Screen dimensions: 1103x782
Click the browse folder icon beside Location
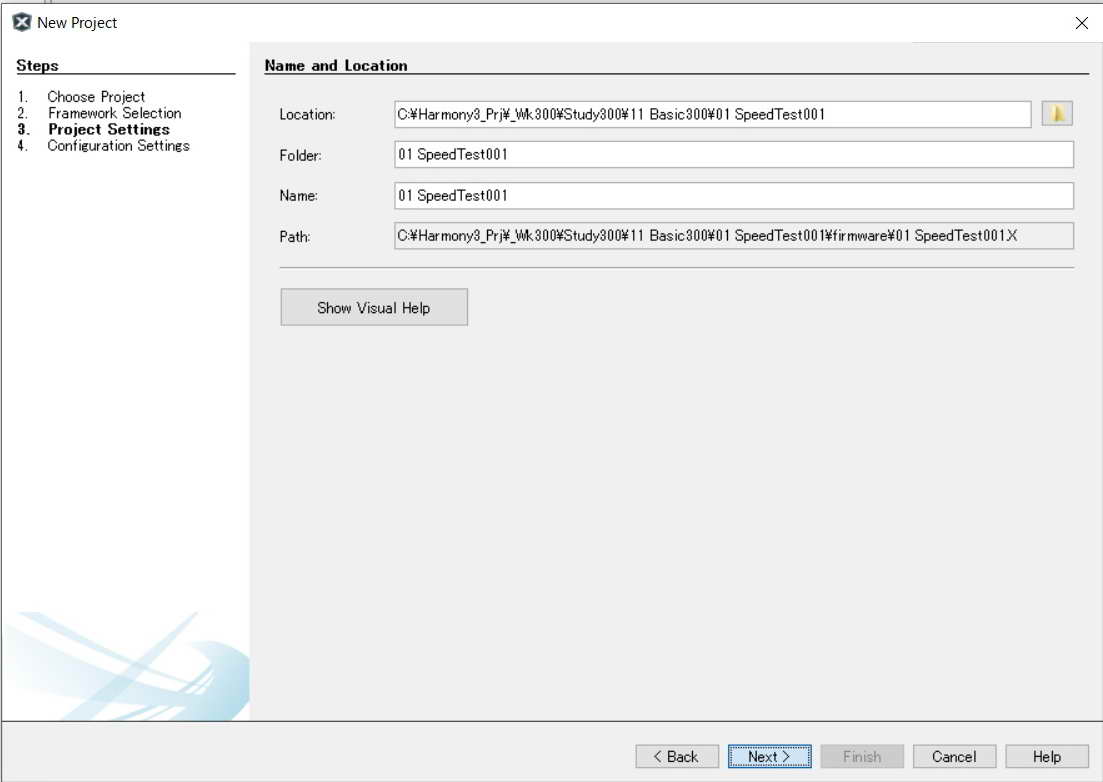1056,114
